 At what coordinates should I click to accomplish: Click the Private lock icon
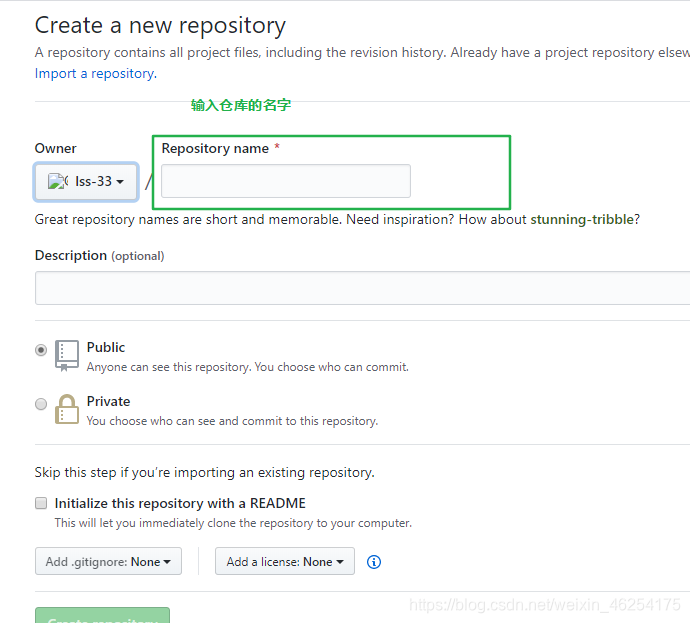coord(67,409)
